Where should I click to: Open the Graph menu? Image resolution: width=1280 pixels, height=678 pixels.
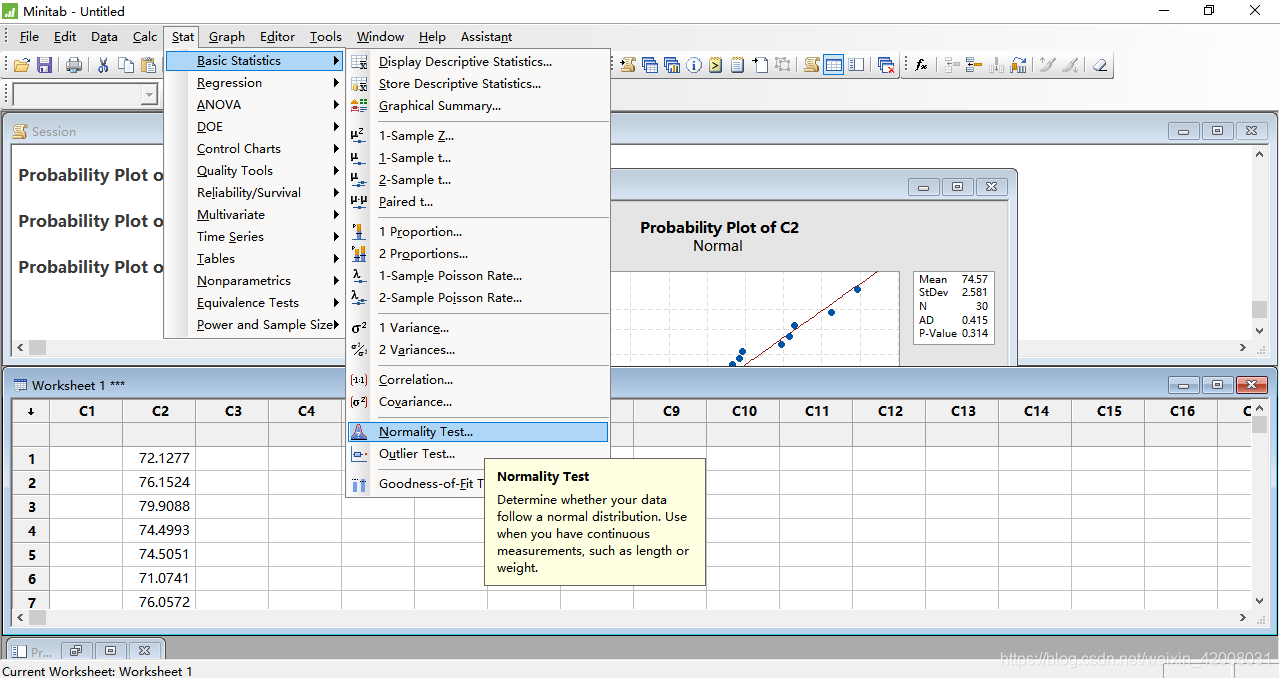227,37
